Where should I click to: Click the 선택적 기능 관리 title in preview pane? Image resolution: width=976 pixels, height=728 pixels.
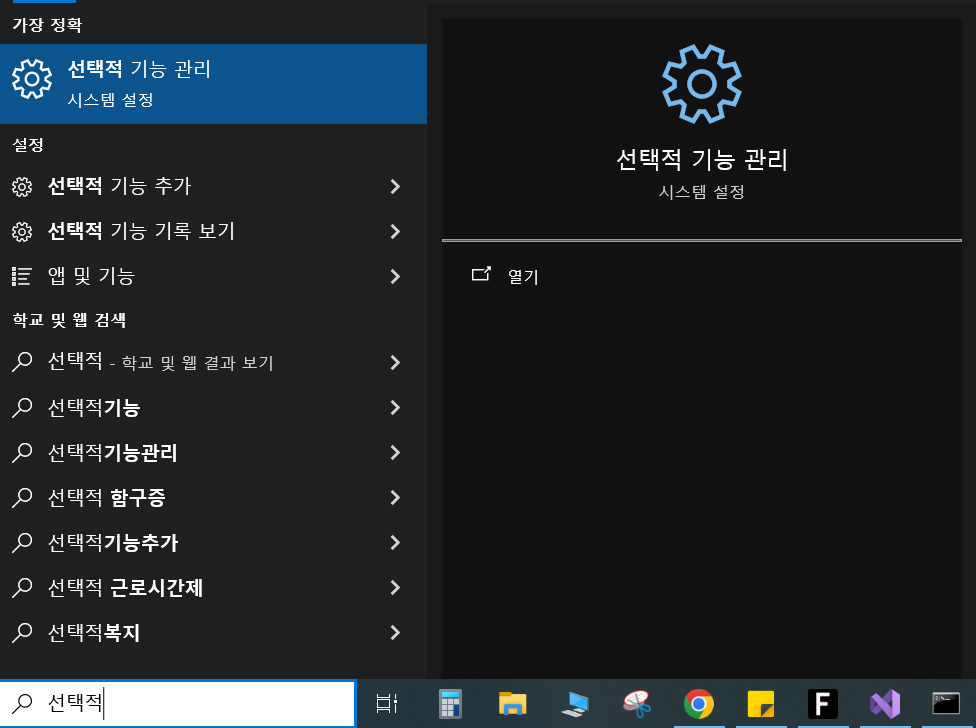coord(702,160)
